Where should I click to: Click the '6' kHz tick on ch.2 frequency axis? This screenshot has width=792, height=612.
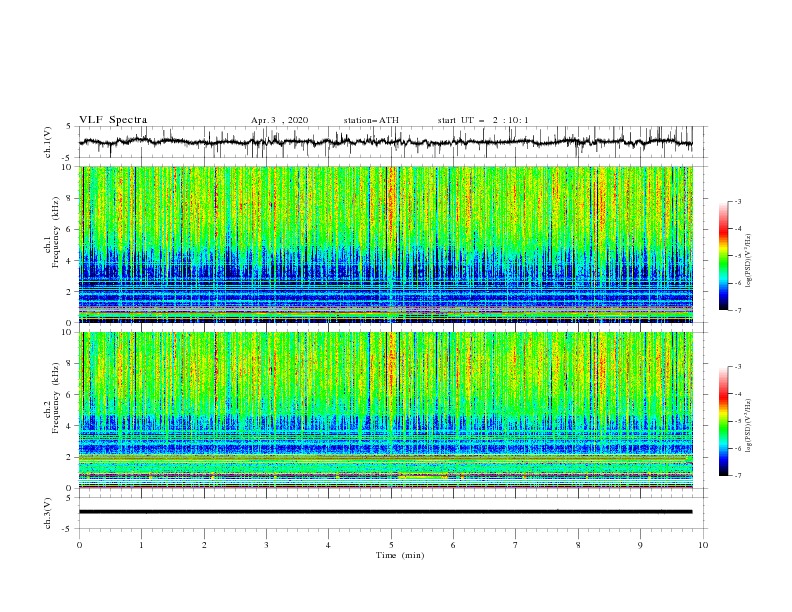[69, 395]
